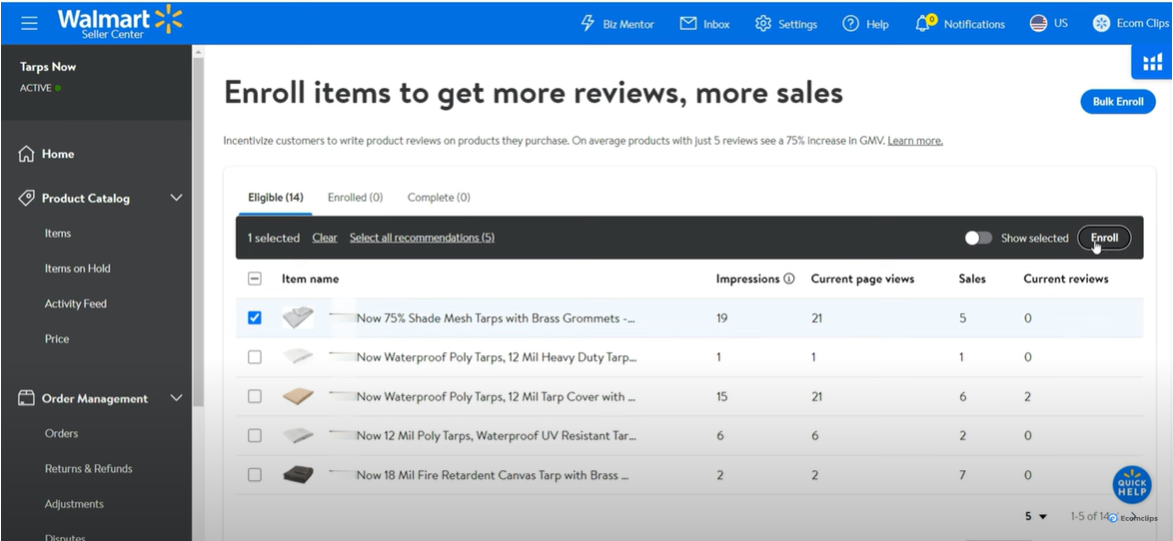This screenshot has width=1173, height=541.
Task: Switch to the Eligible (14) tab
Action: click(x=275, y=198)
